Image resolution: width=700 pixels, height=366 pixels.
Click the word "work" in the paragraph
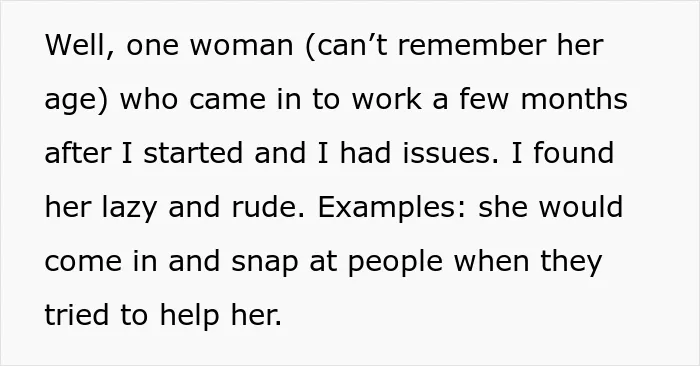(387, 99)
